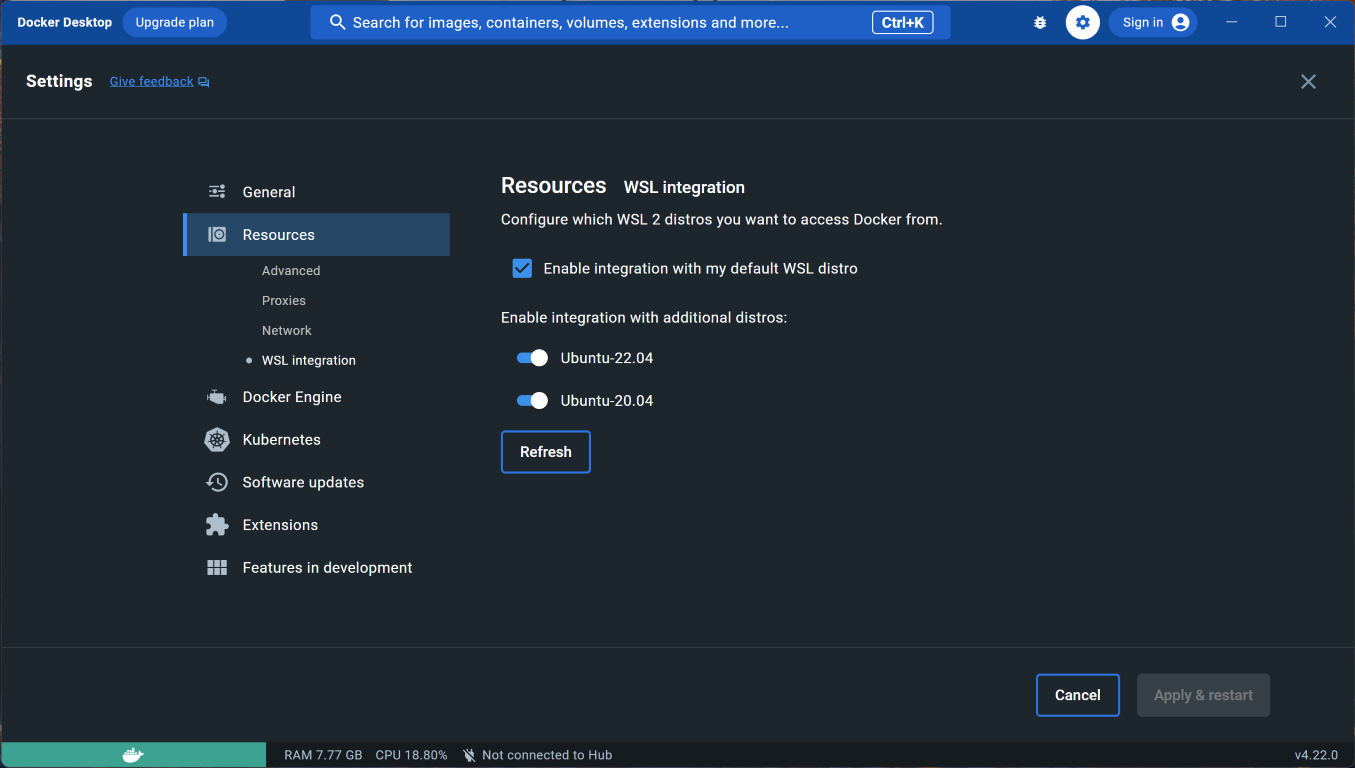Screen dimensions: 1355x768
Task: Disable the Ubuntu-20.04 integration toggle
Action: (x=532, y=401)
